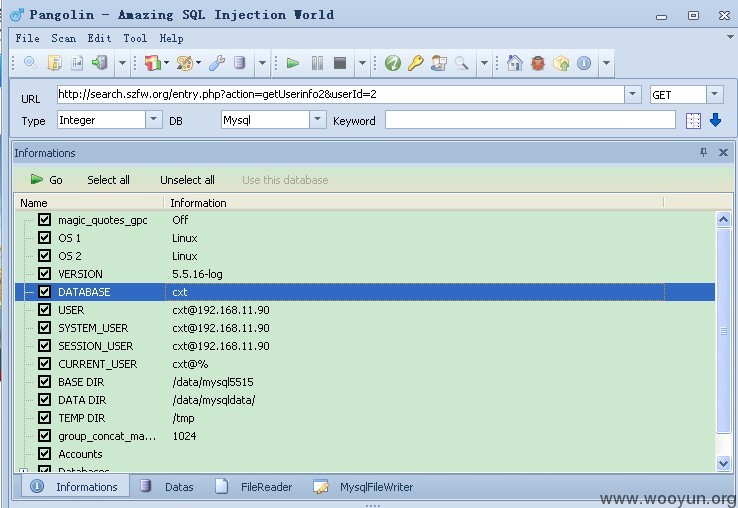Click the red-green books toolbar icon

pos(152,63)
